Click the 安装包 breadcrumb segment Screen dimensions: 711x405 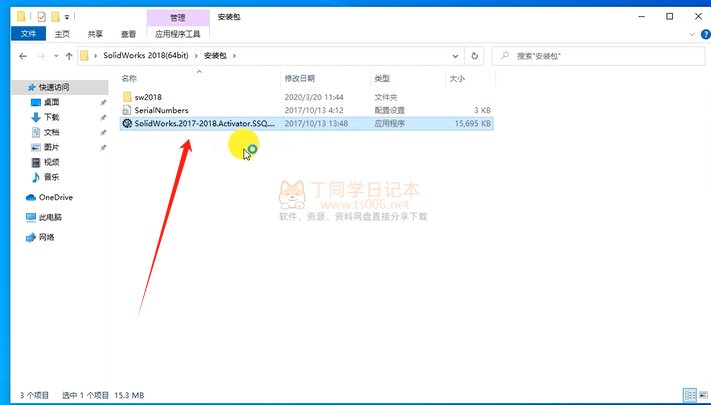pyautogui.click(x=215, y=56)
